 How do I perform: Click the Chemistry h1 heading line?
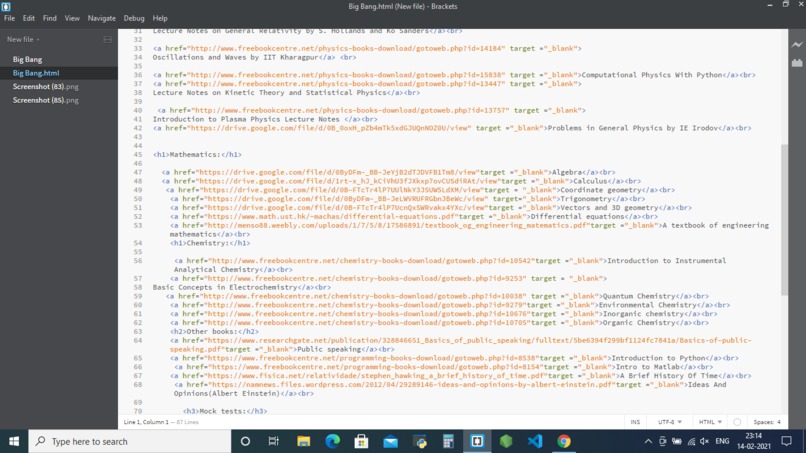(210, 243)
